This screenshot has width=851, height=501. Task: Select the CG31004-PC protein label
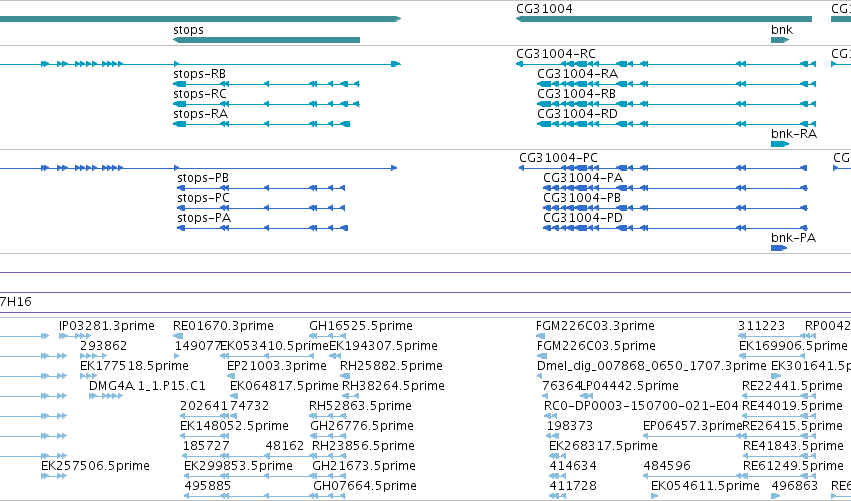pos(558,158)
